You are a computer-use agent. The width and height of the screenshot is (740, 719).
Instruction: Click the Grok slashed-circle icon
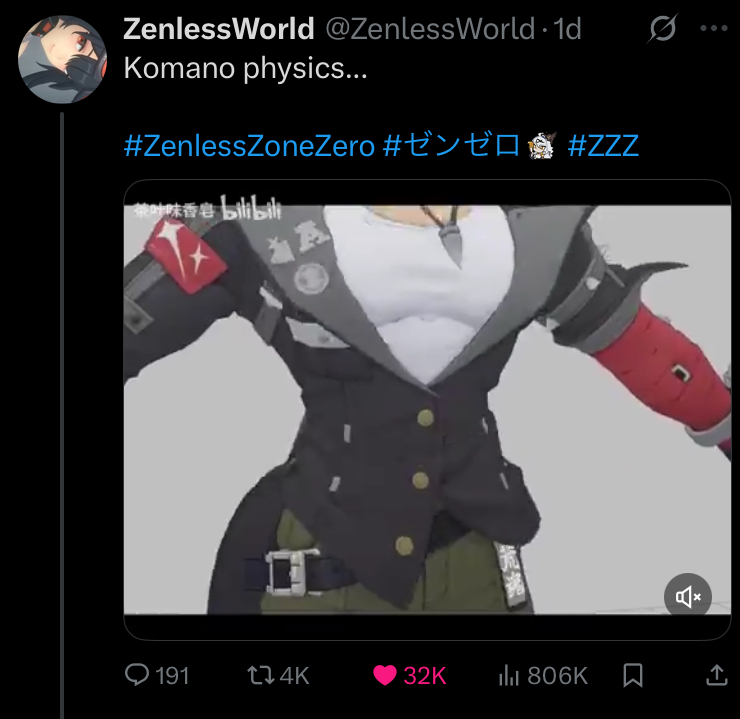point(662,28)
